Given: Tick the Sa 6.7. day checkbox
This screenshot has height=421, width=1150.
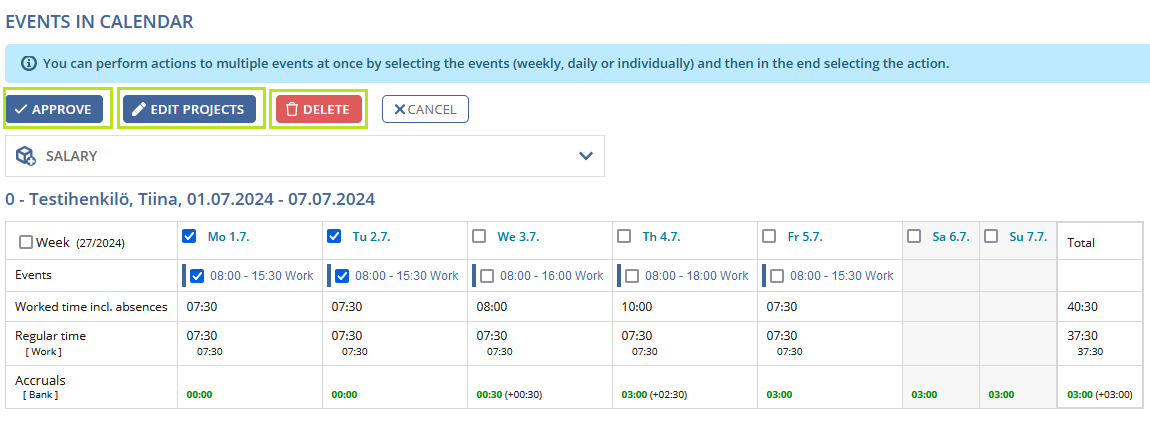Looking at the screenshot, I should (915, 236).
